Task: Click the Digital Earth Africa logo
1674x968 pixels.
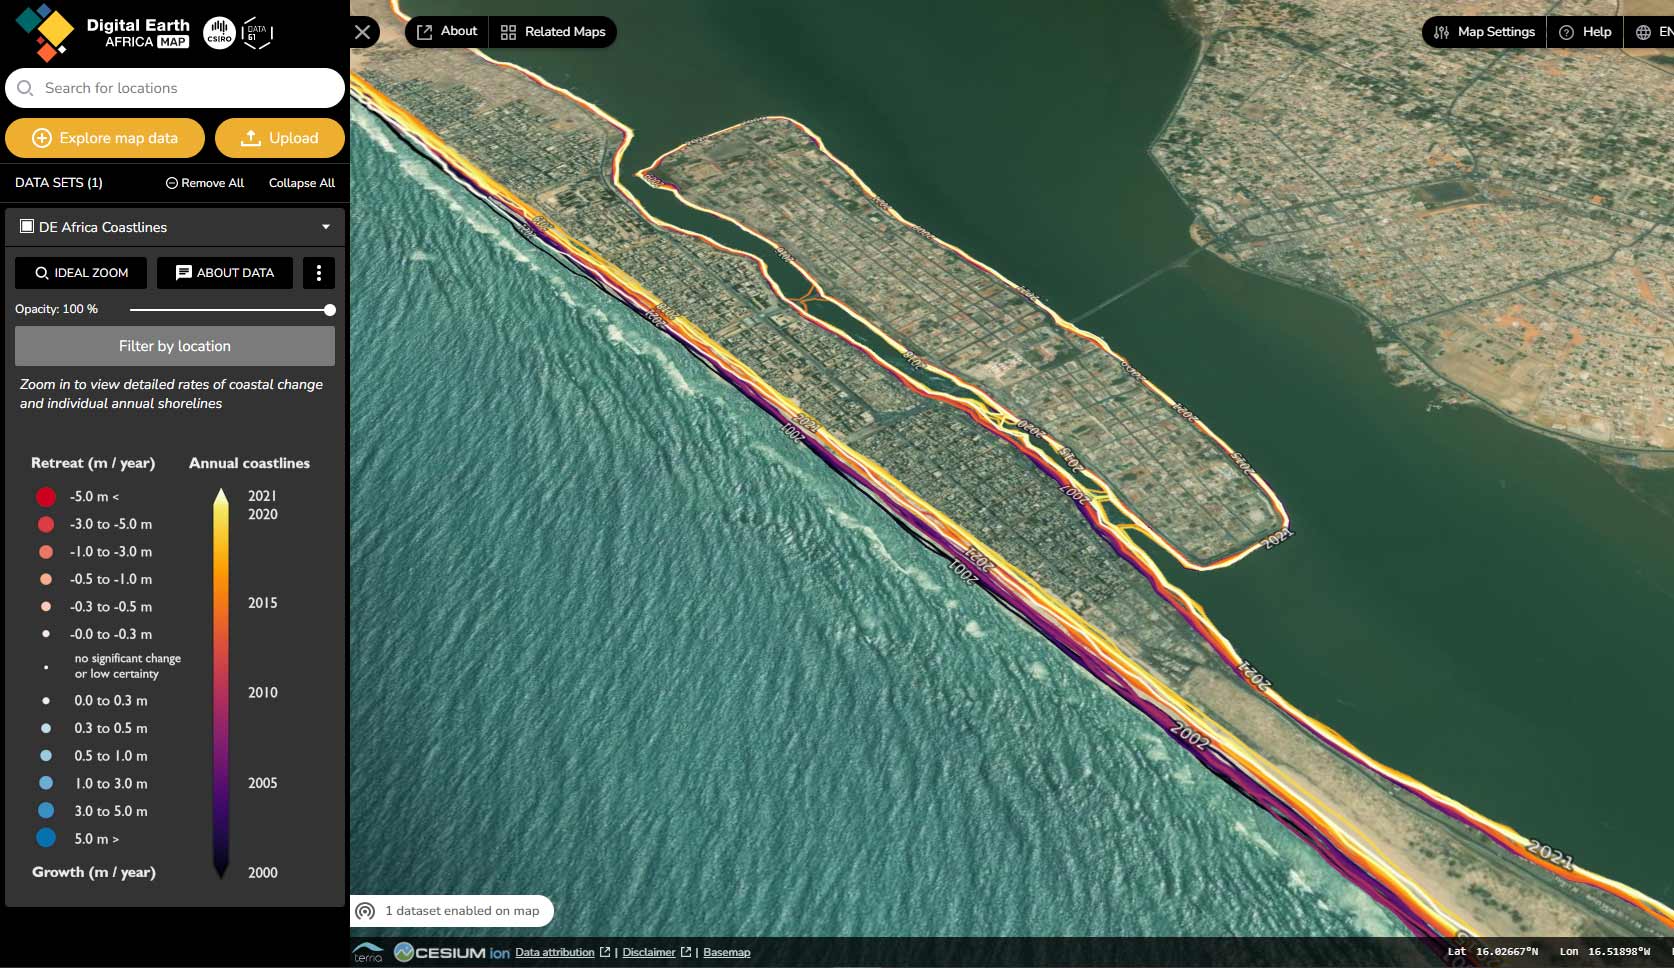Action: click(x=100, y=32)
